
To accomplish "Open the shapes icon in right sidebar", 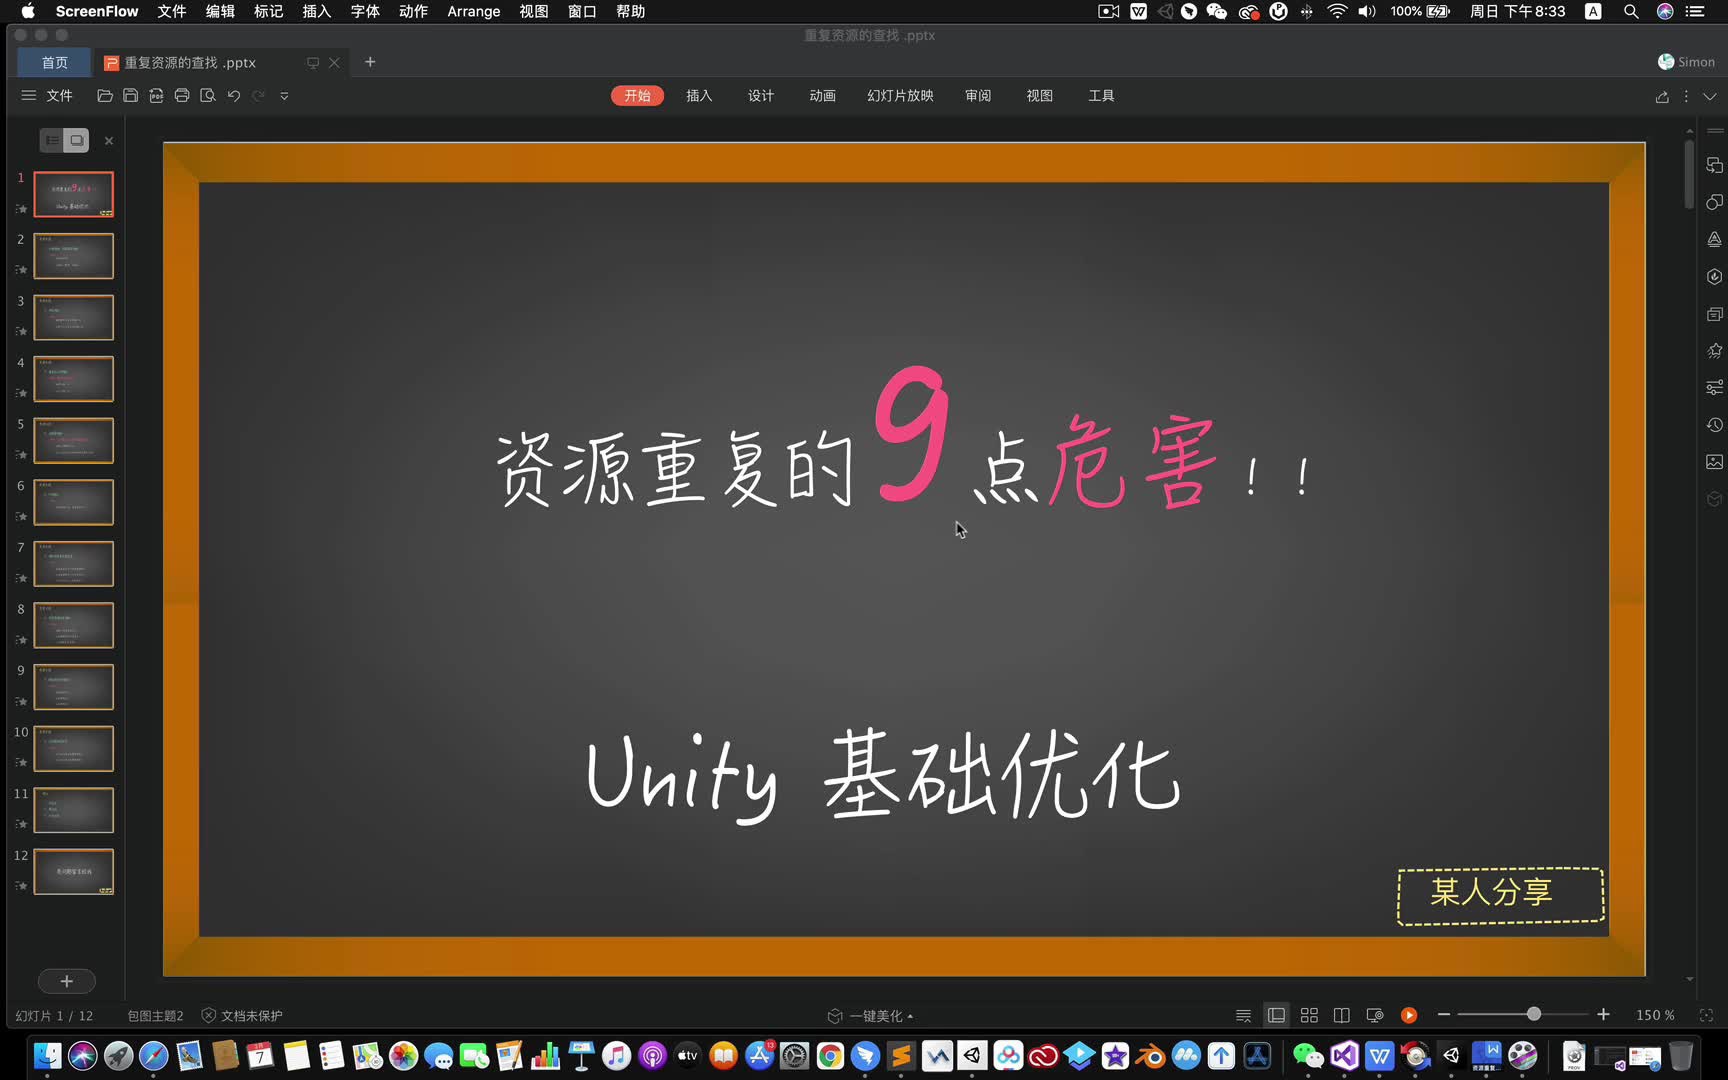I will pos(1714,202).
